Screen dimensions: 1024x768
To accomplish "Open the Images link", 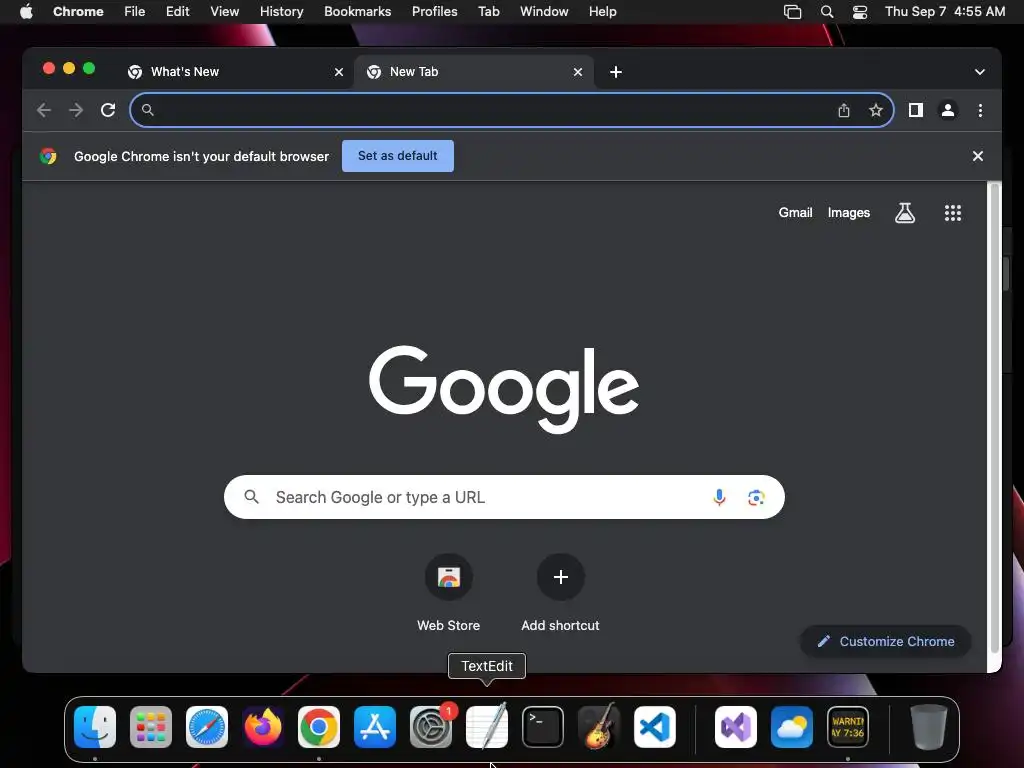I will point(849,213).
